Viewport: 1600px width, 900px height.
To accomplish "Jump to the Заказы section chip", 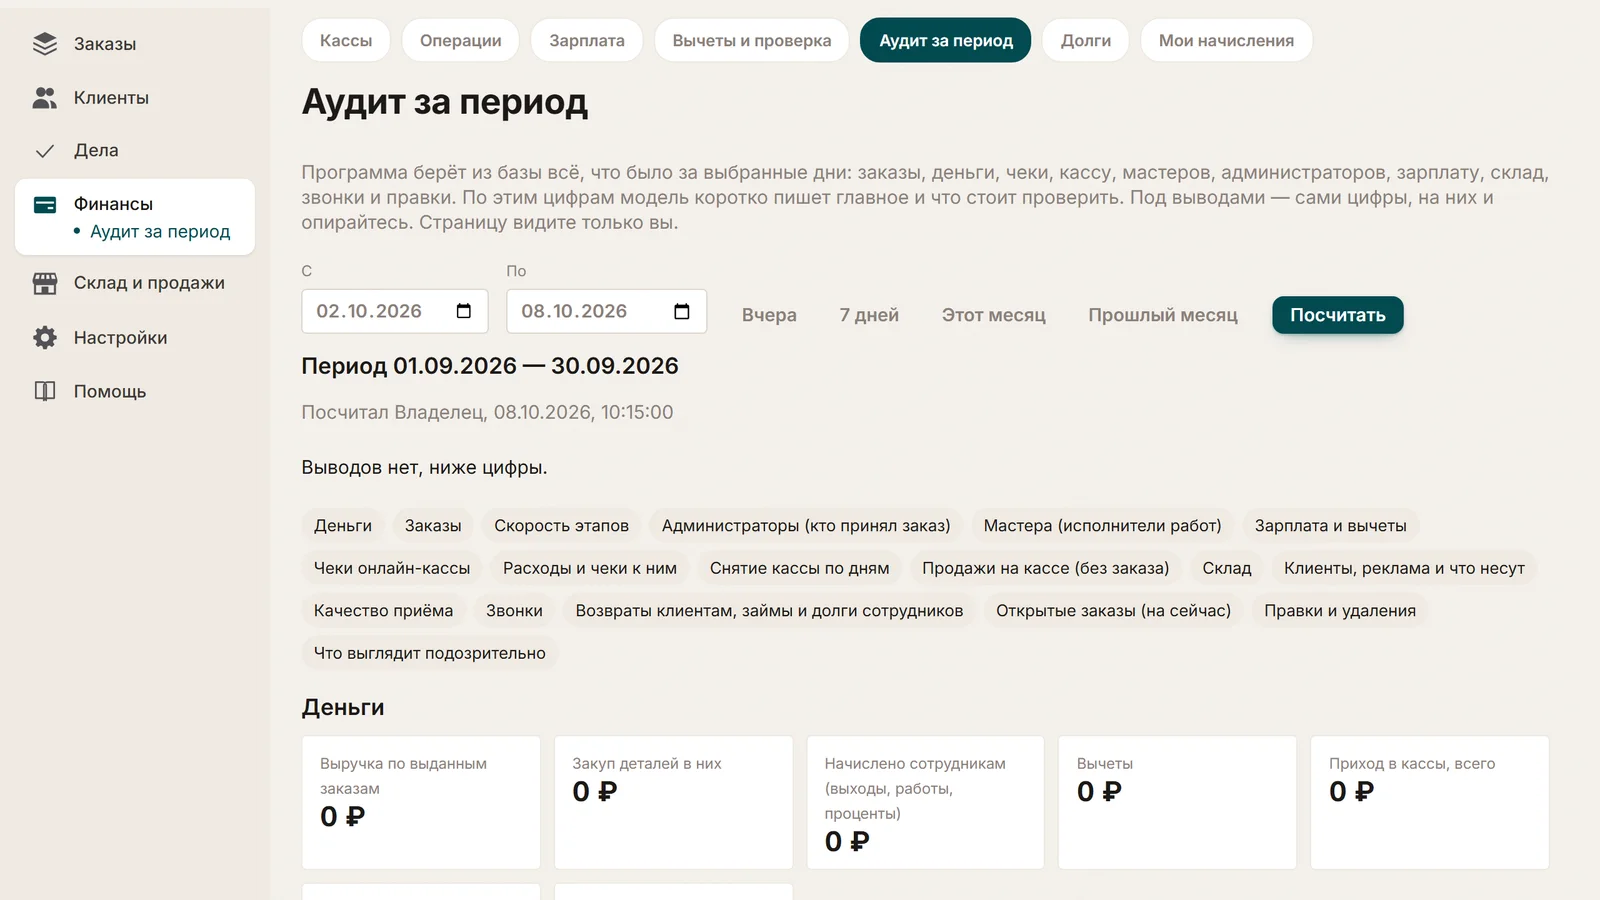I will pos(433,526).
